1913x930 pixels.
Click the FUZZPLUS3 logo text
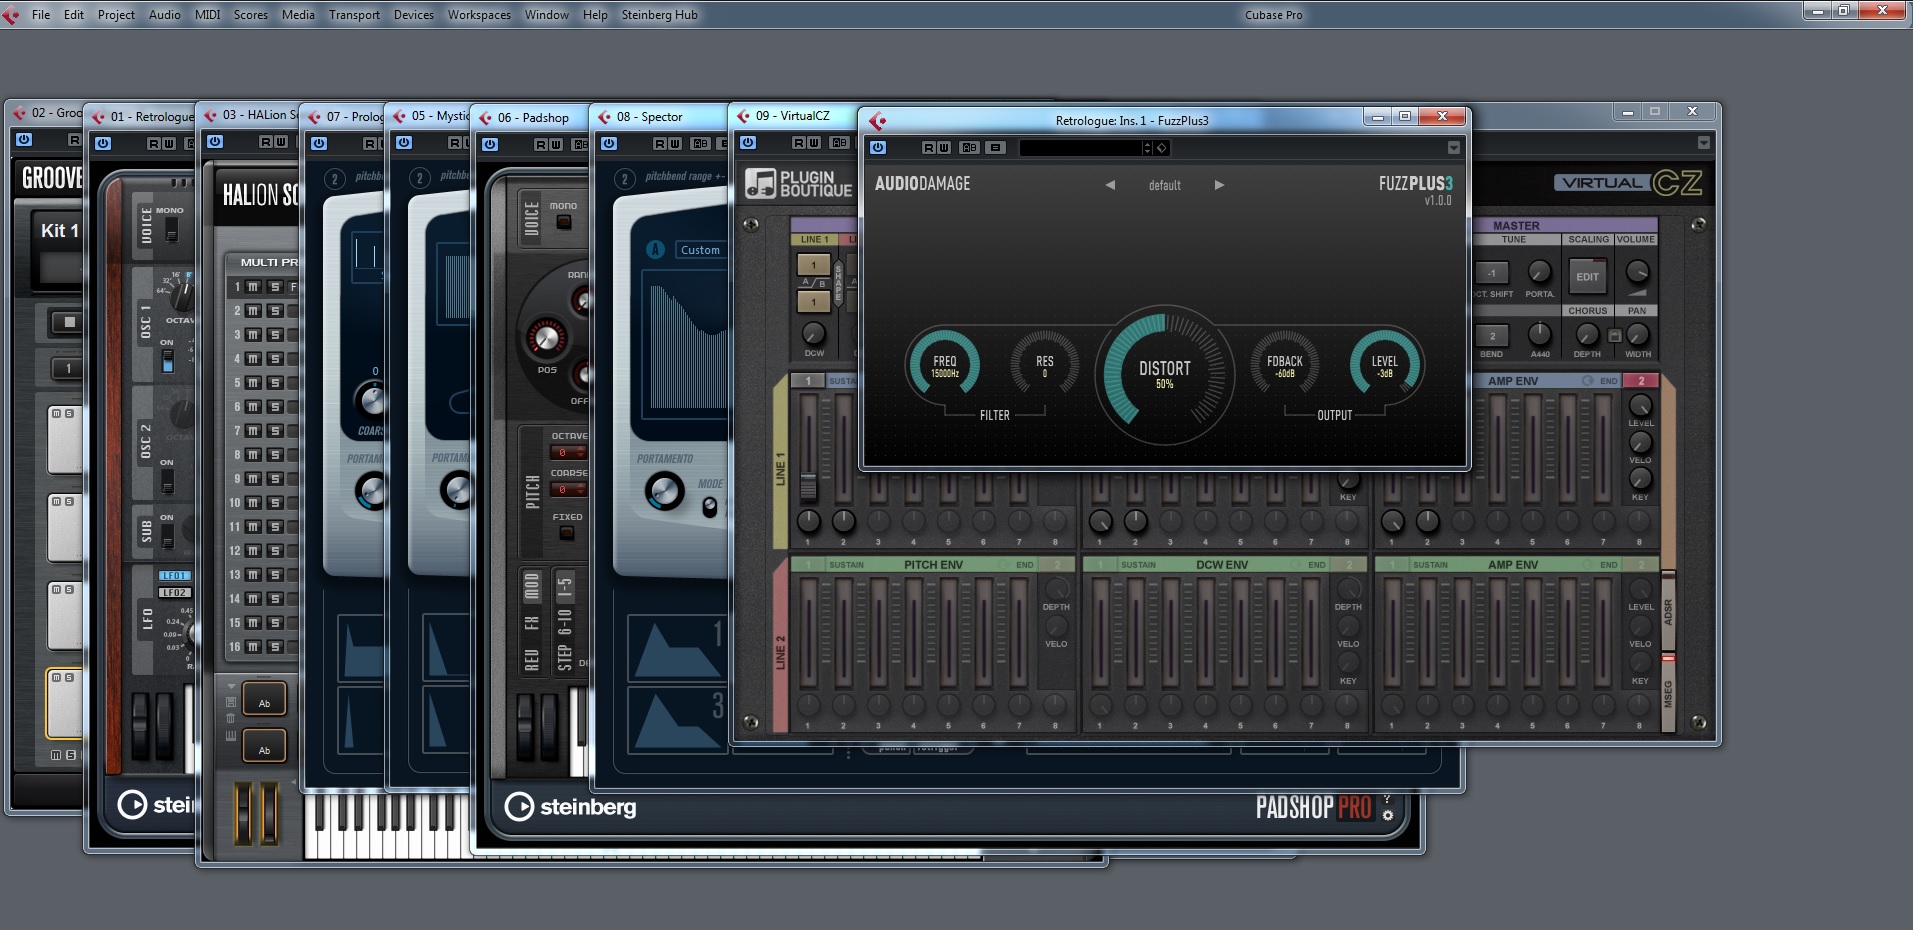1415,183
